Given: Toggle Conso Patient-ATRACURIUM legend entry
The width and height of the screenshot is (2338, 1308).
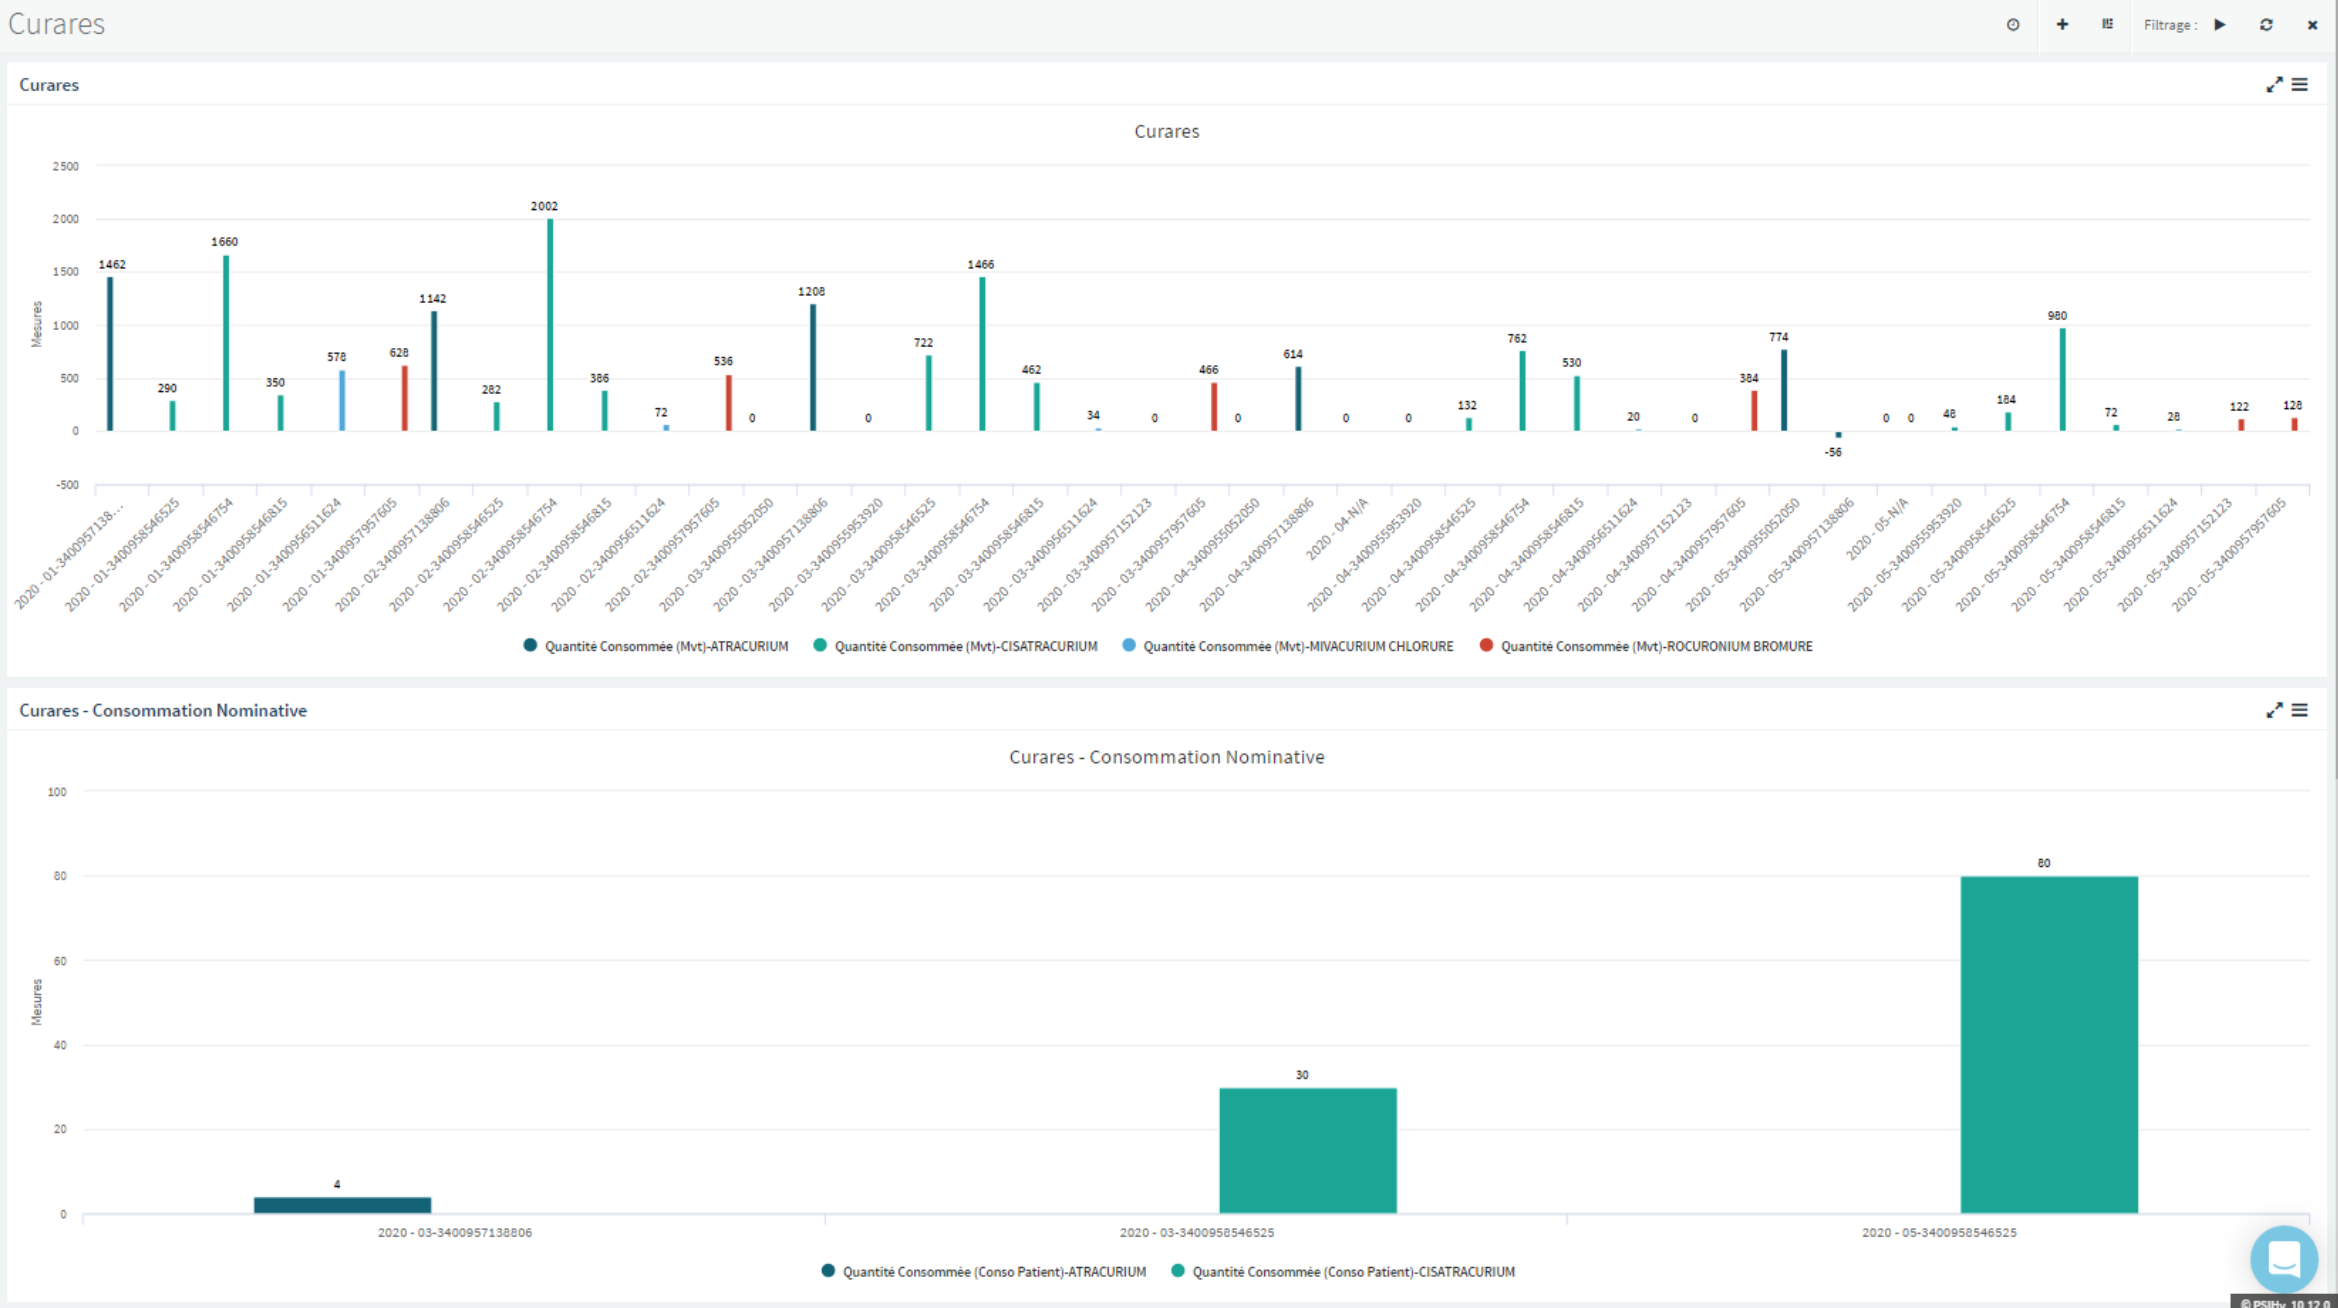Looking at the screenshot, I should coord(993,1272).
